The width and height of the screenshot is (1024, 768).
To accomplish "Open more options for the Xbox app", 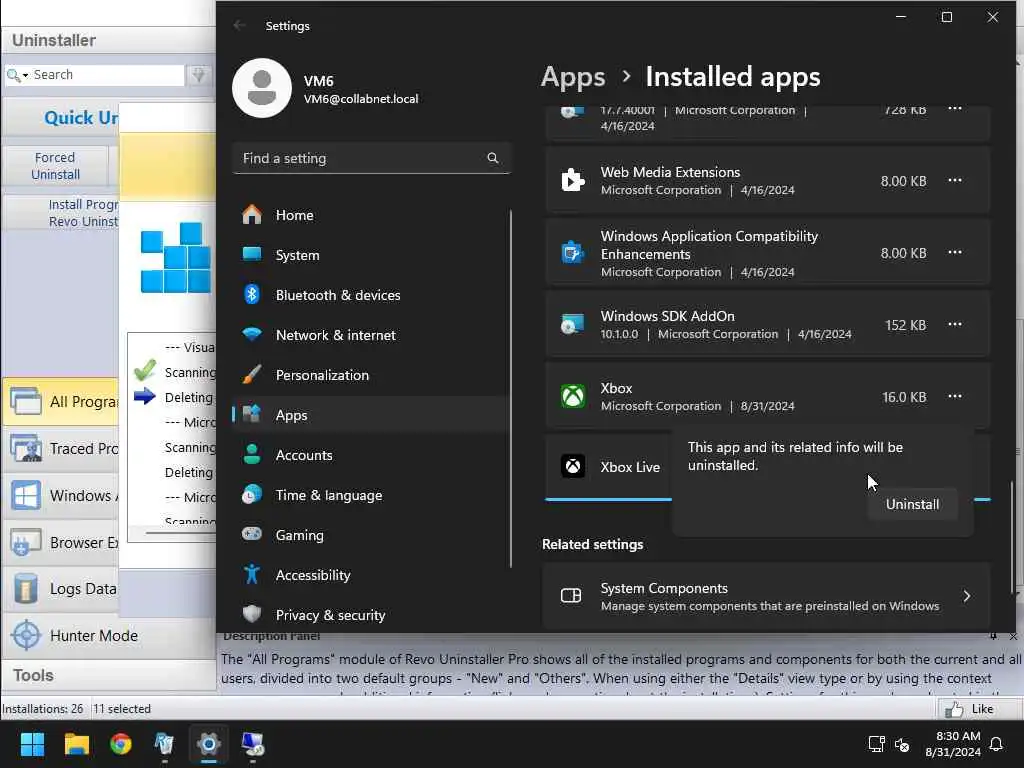I will pos(955,396).
